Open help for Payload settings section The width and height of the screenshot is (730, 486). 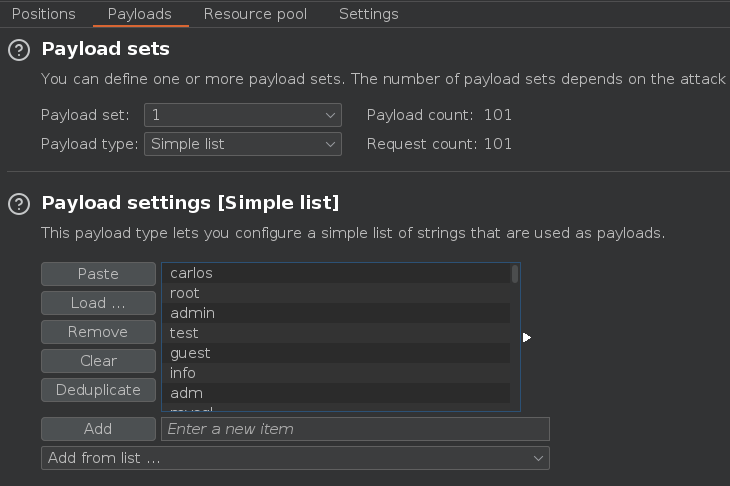pos(18,204)
